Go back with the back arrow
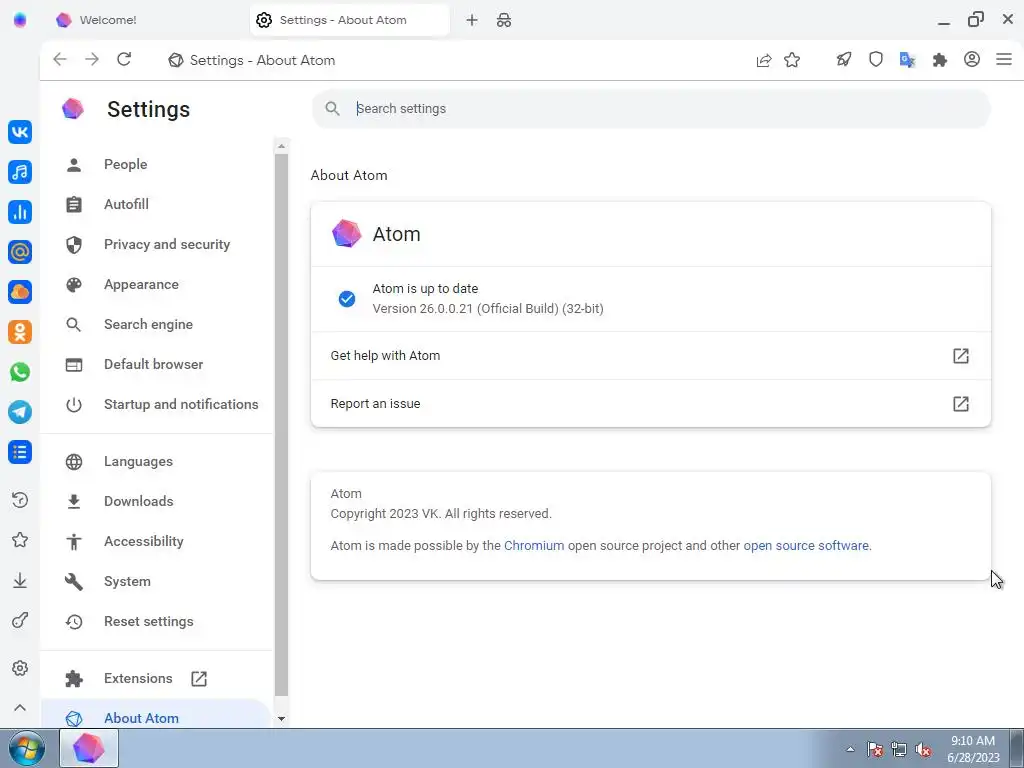 [60, 59]
